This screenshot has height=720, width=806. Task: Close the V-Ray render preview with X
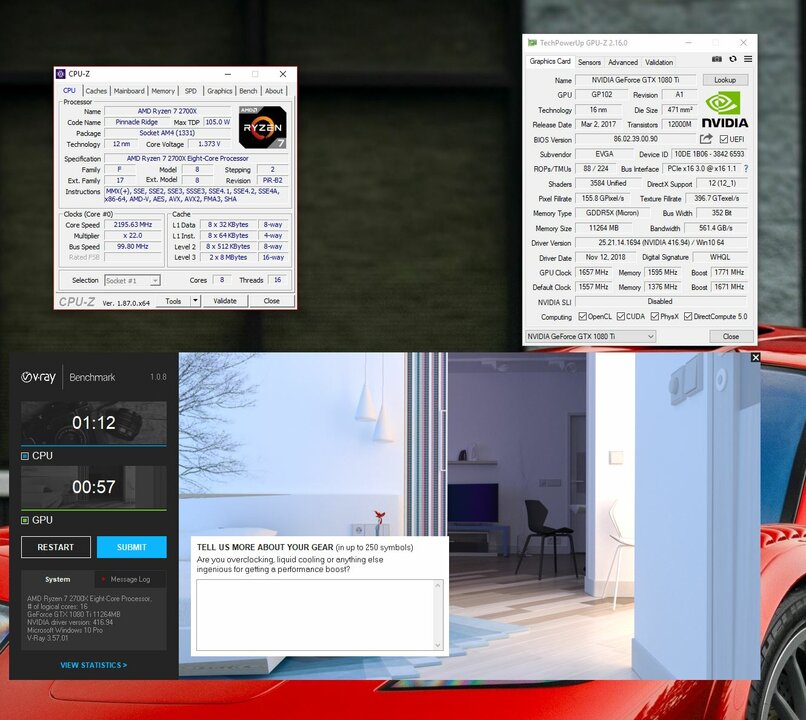pyautogui.click(x=755, y=357)
